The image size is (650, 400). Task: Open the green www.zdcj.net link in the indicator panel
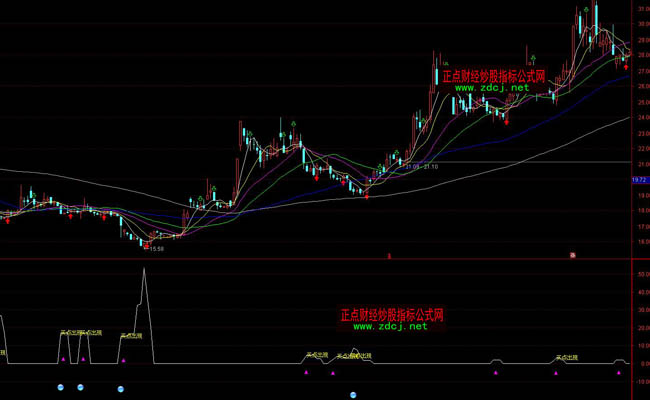point(390,326)
